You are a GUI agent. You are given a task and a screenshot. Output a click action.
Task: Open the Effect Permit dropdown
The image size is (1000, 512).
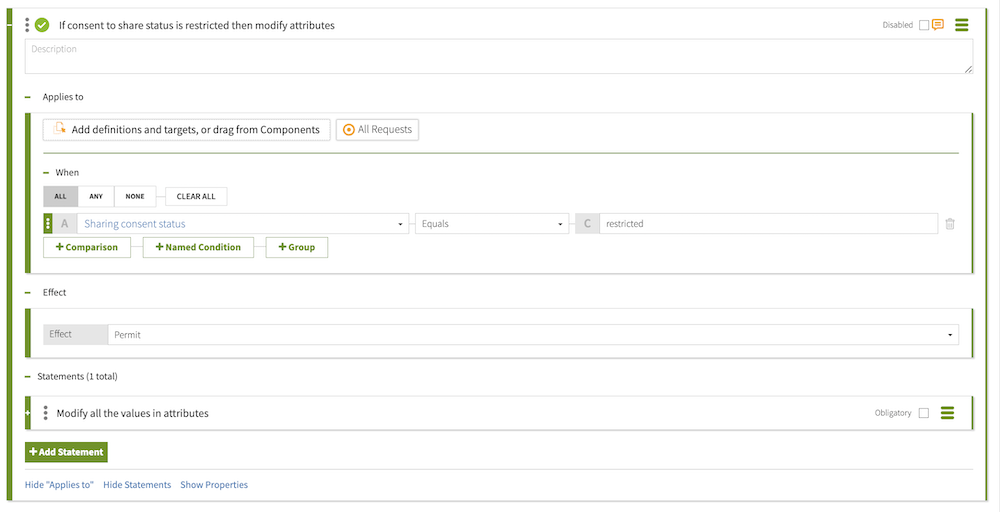coord(533,335)
